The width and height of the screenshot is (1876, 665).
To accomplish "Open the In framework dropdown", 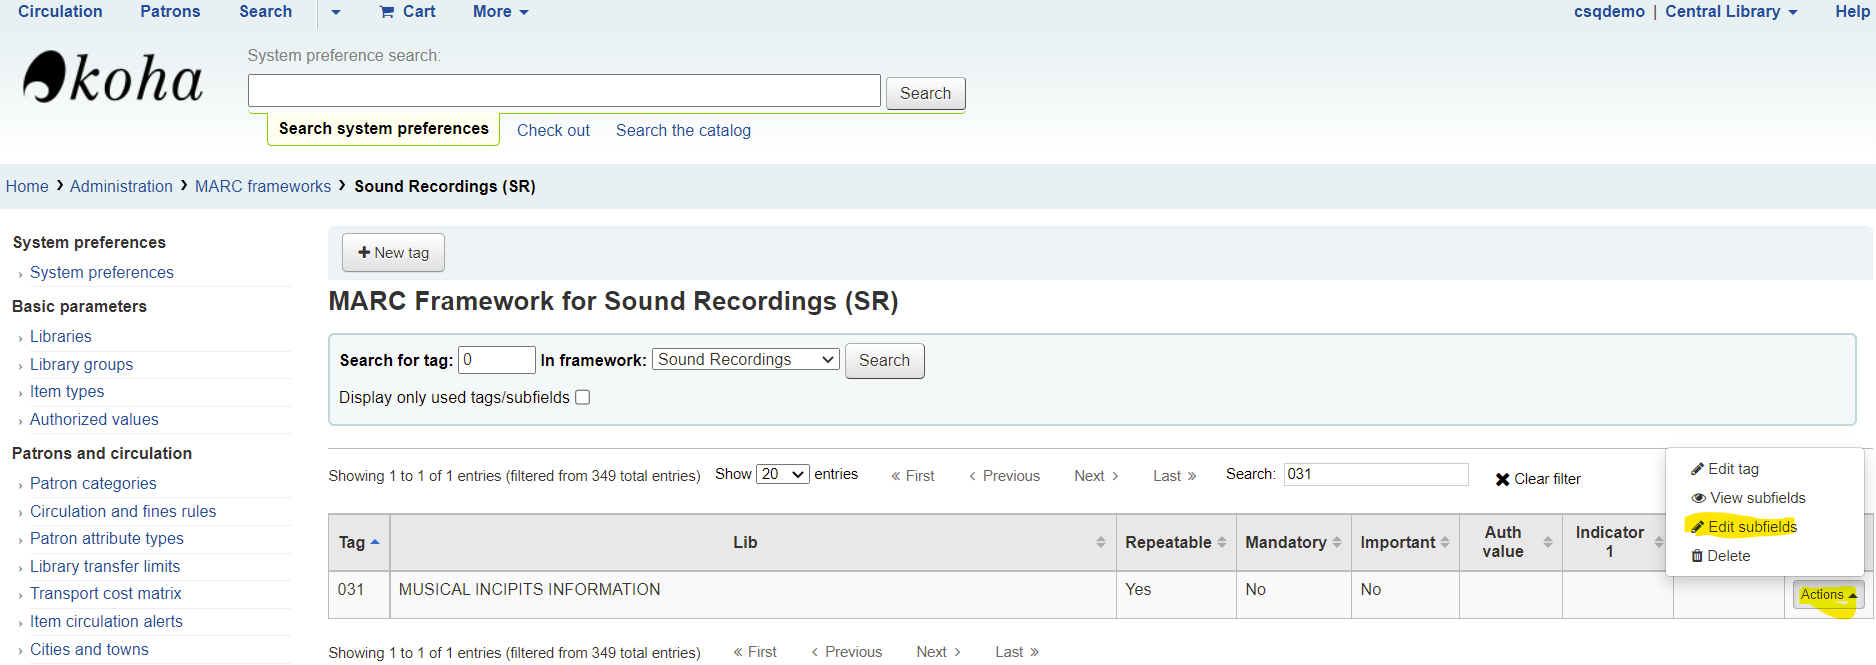I will point(746,359).
